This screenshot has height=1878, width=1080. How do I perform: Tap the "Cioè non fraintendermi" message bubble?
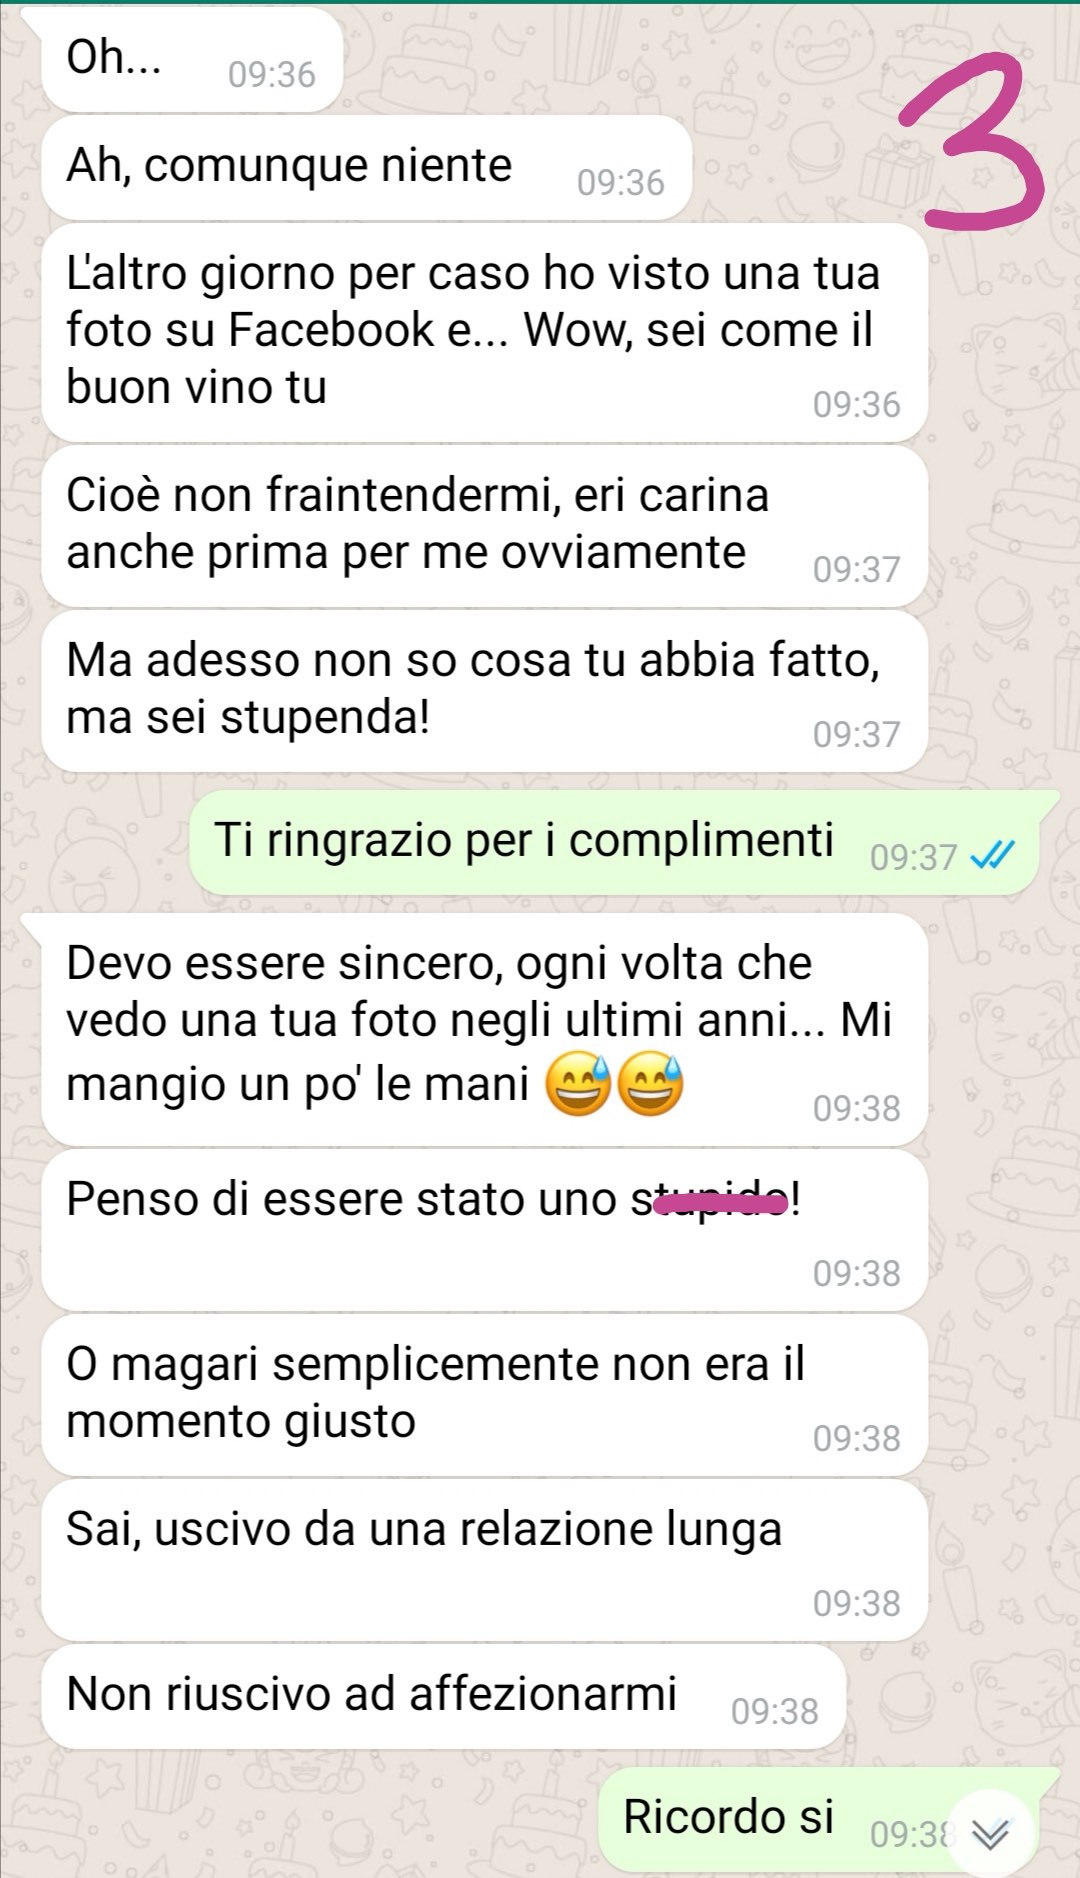pos(484,526)
